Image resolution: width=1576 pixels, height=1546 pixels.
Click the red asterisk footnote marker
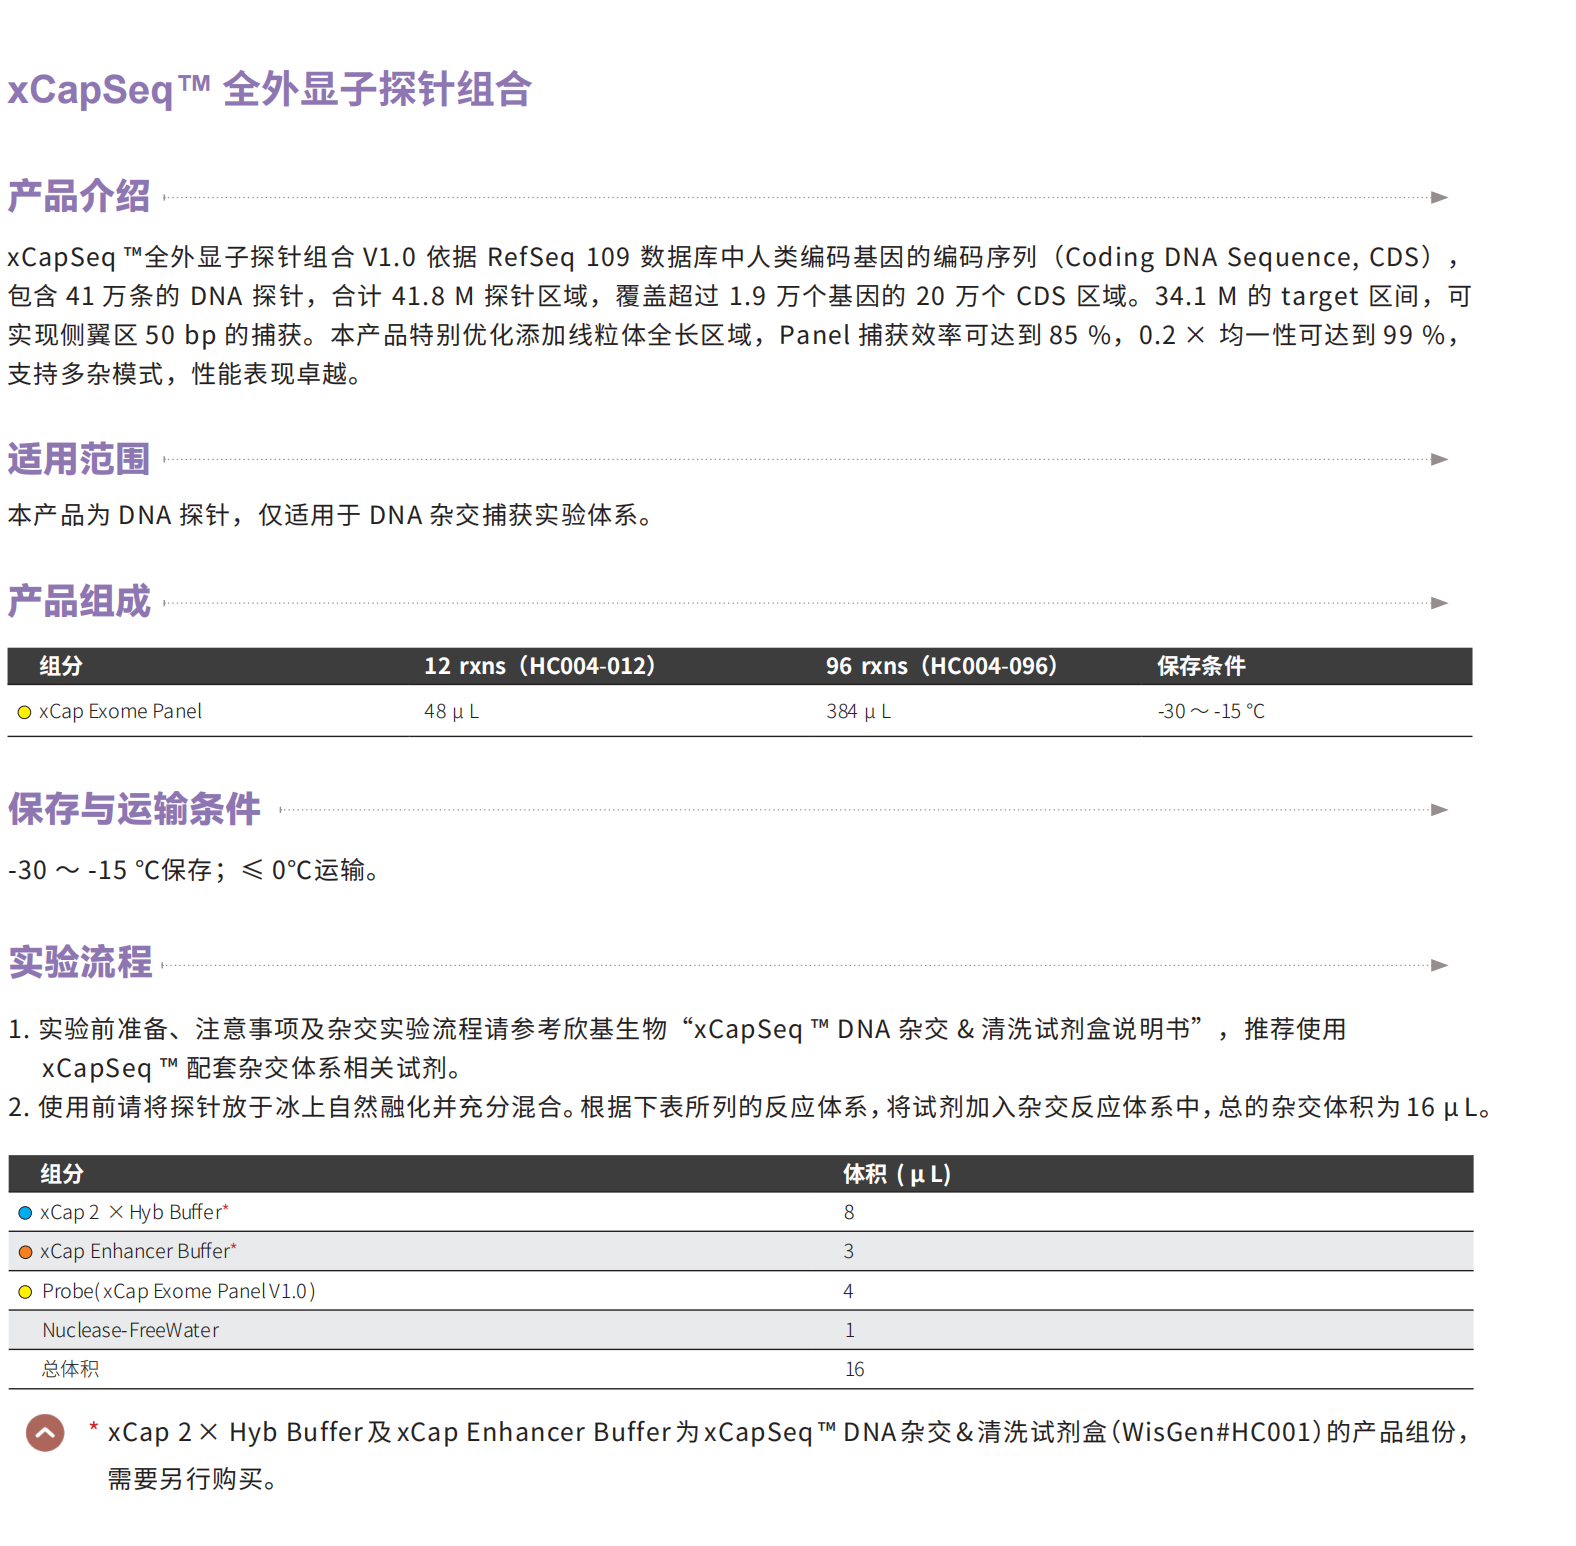coord(93,1428)
